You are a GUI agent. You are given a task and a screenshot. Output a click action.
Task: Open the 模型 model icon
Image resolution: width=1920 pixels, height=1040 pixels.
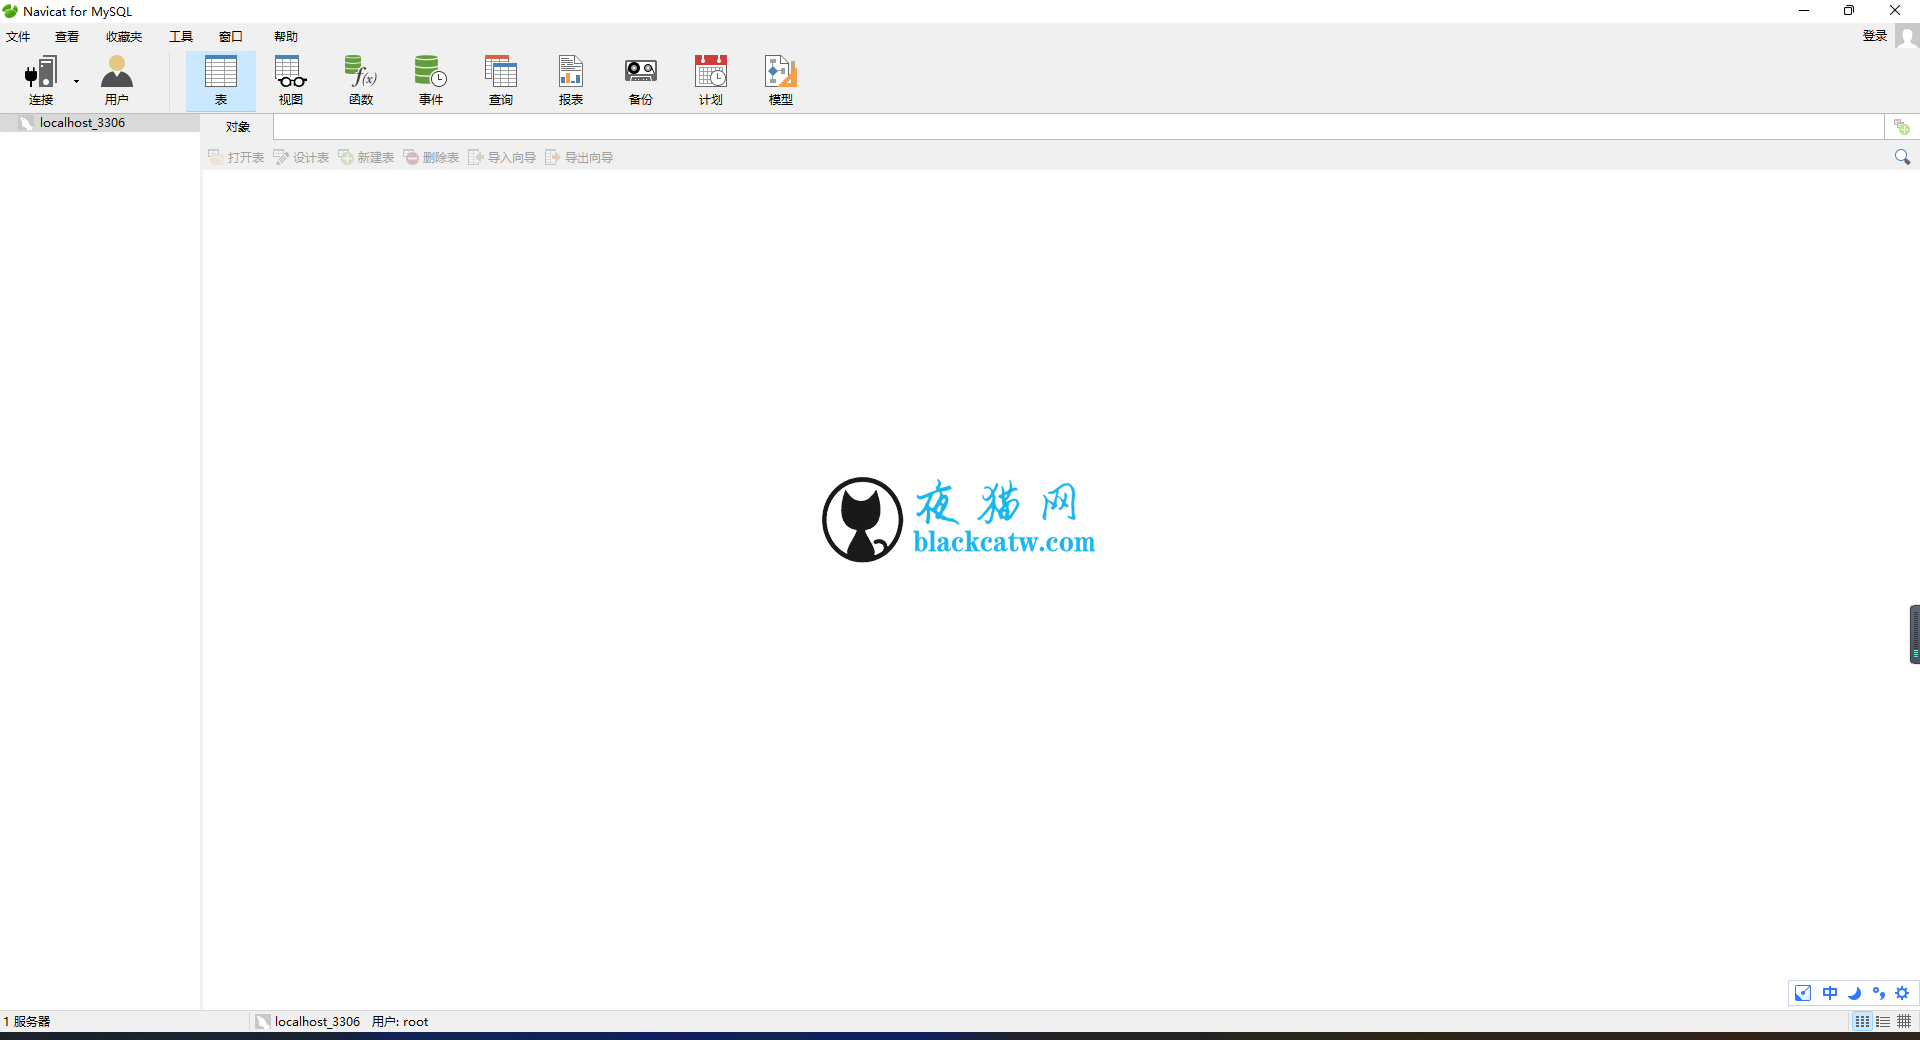pyautogui.click(x=781, y=80)
